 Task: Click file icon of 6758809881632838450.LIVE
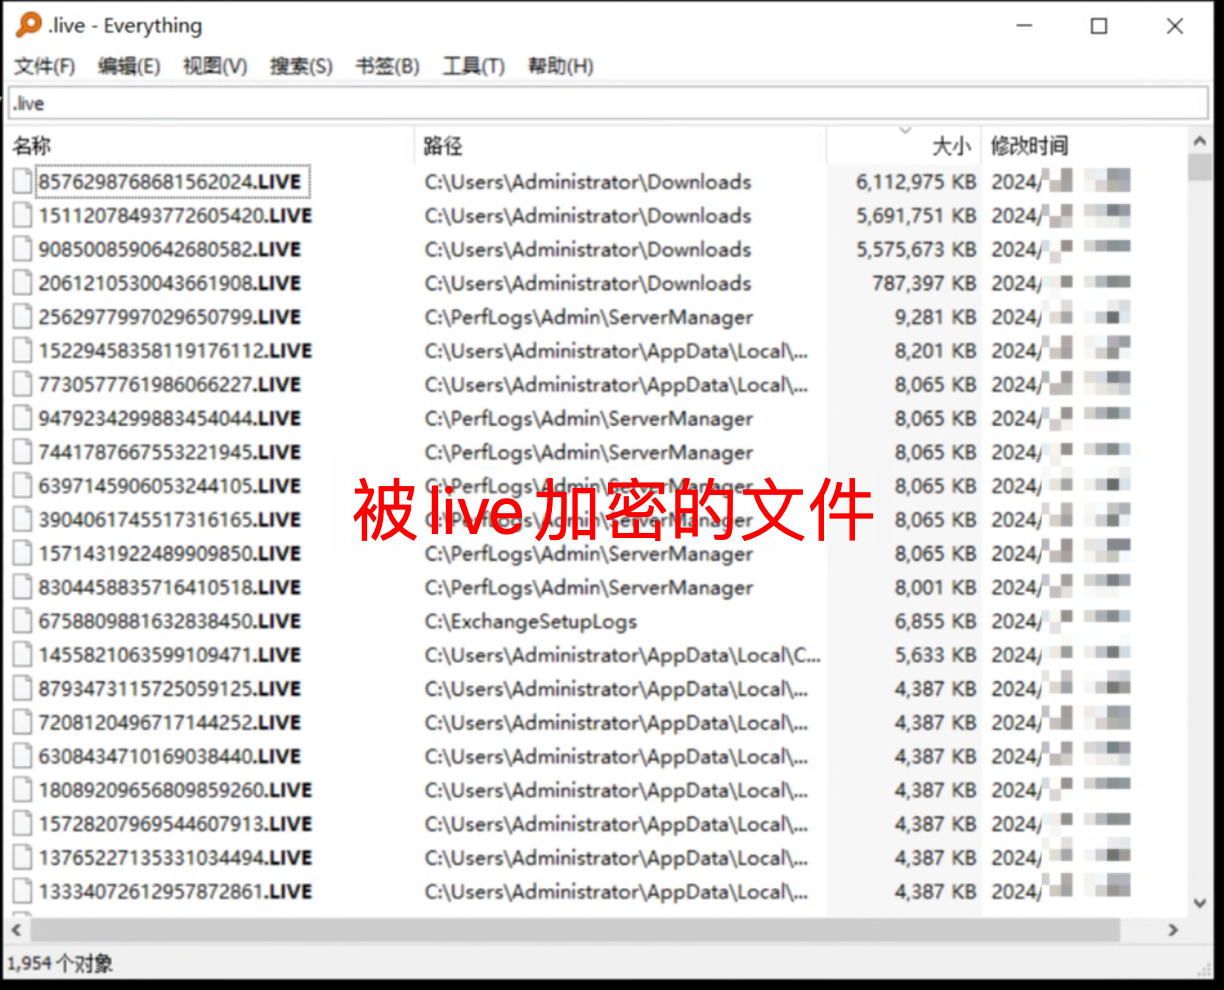22,621
